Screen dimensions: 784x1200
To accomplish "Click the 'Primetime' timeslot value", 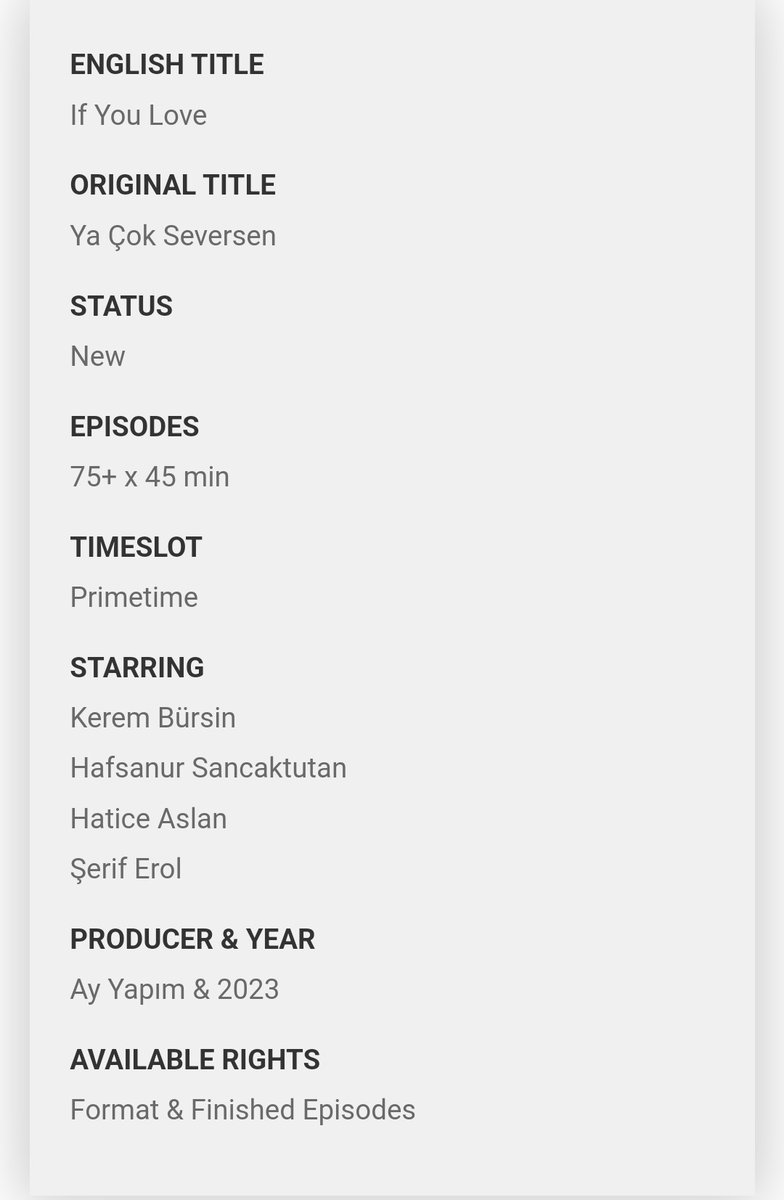I will [x=134, y=597].
